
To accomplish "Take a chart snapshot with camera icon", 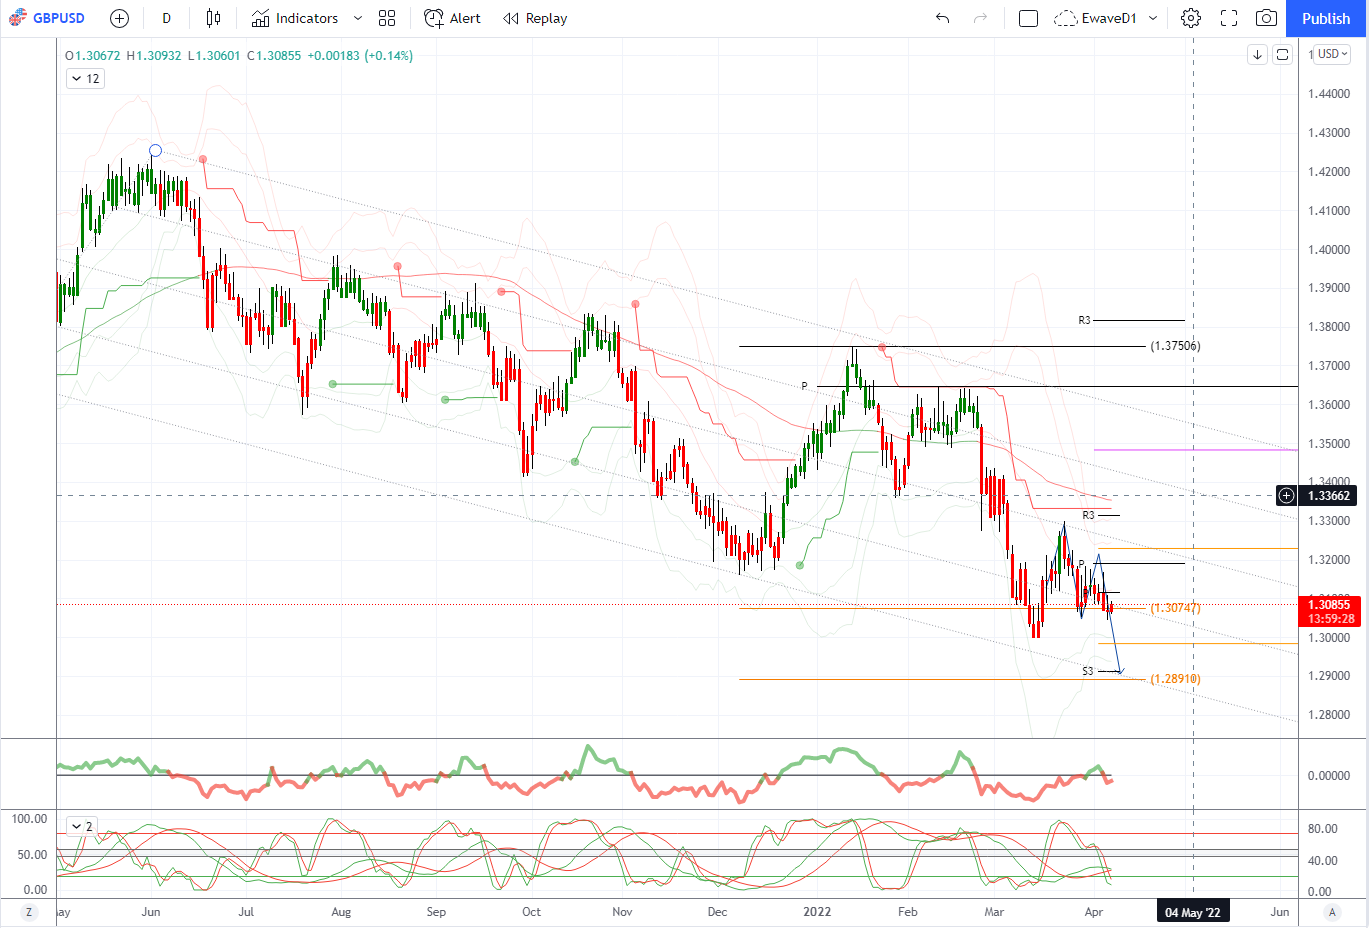I will 1266,18.
